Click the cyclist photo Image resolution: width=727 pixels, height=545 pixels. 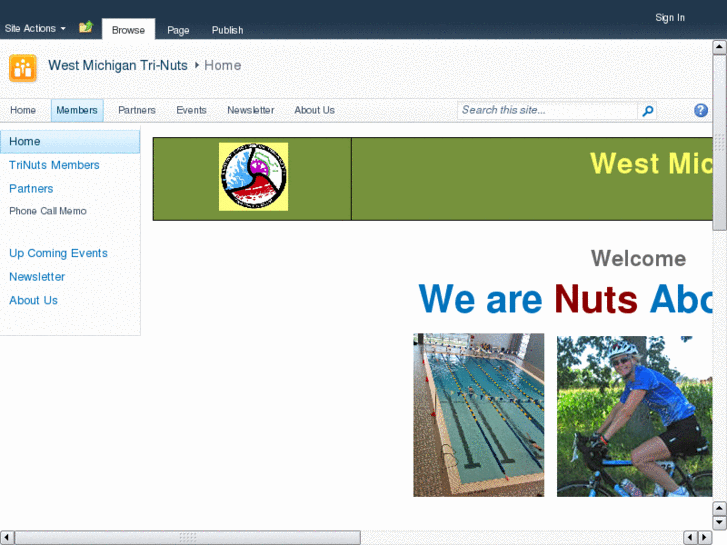click(634, 416)
